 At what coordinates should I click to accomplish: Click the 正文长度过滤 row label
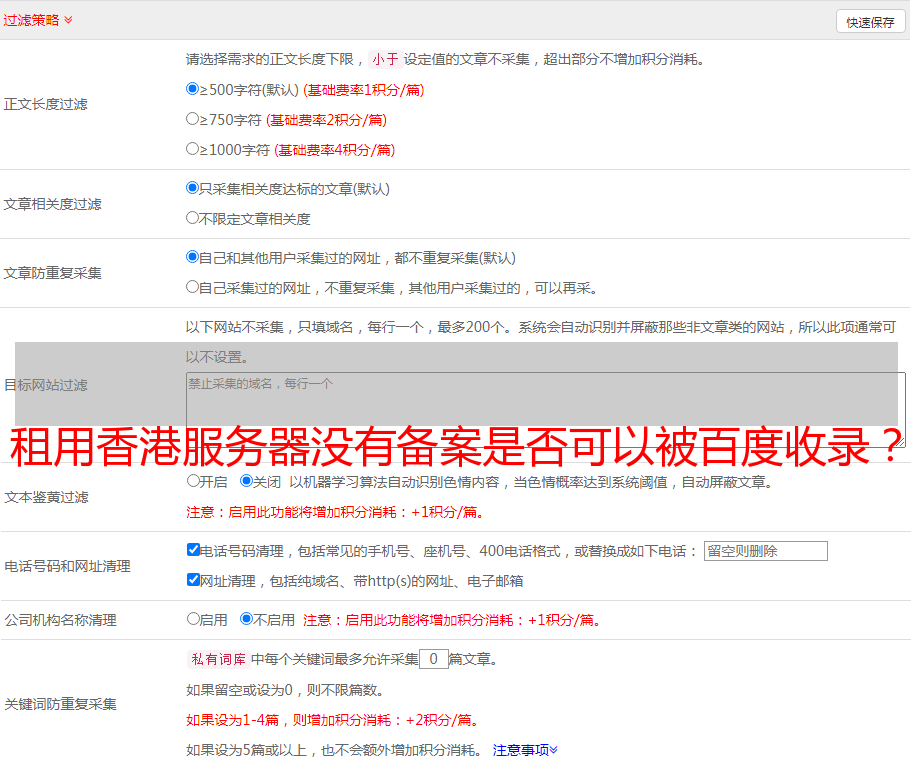pos(45,104)
